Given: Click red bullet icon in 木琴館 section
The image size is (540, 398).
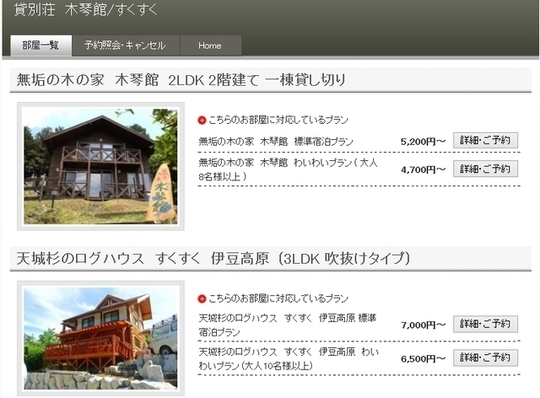Looking at the screenshot, I should pyautogui.click(x=202, y=120).
